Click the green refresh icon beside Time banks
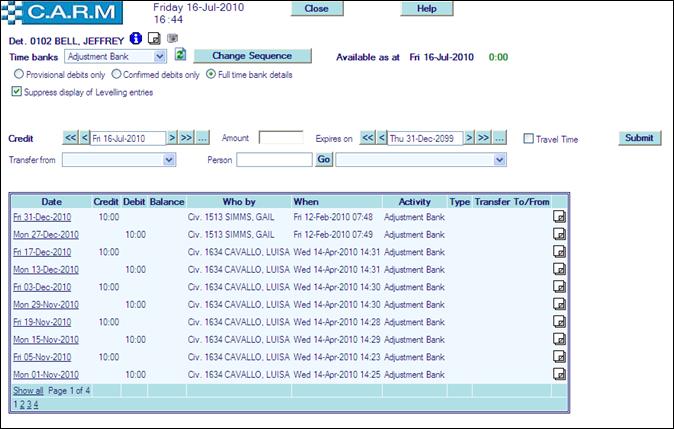 181,55
